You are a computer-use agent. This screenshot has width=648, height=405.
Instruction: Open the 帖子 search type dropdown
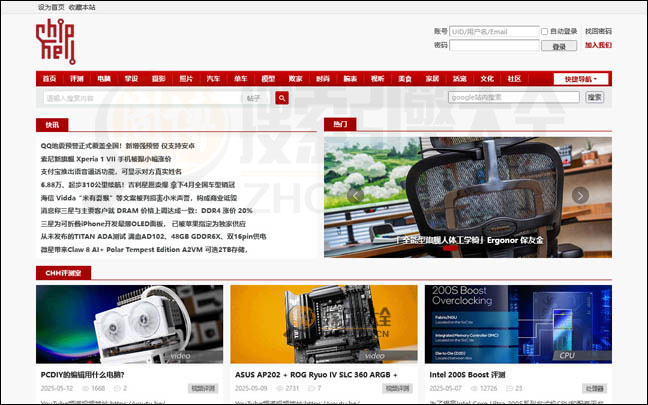(x=255, y=98)
